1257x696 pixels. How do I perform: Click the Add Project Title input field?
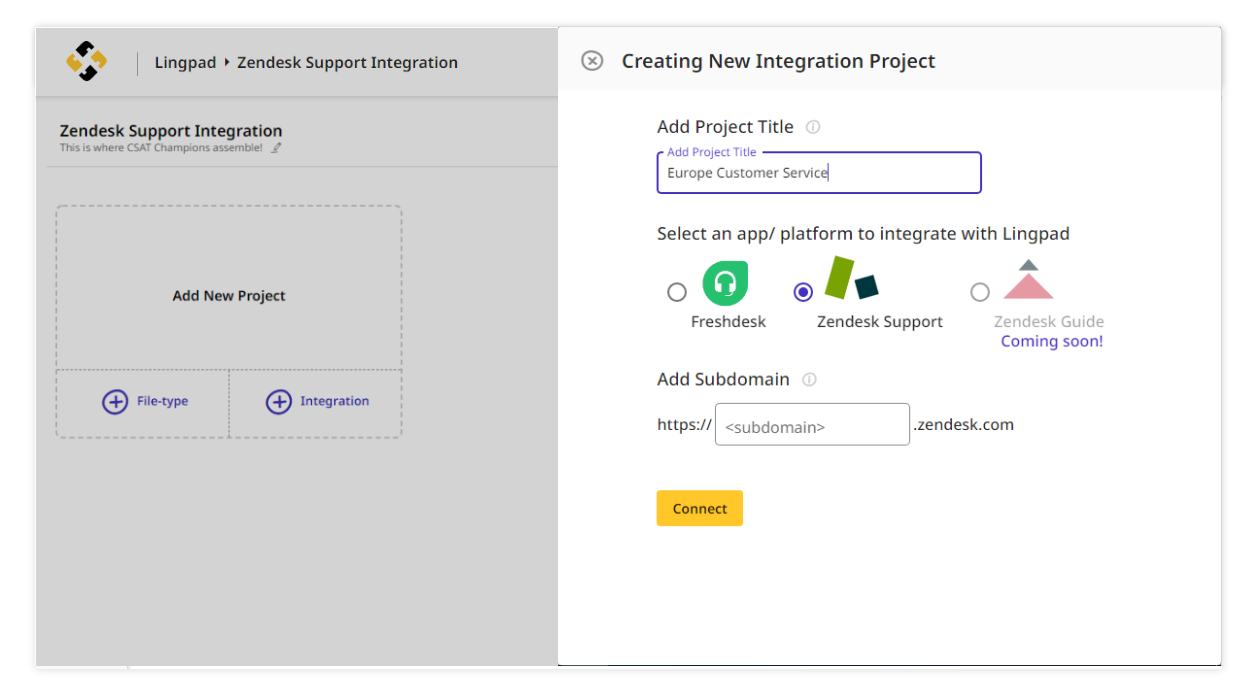(x=819, y=172)
